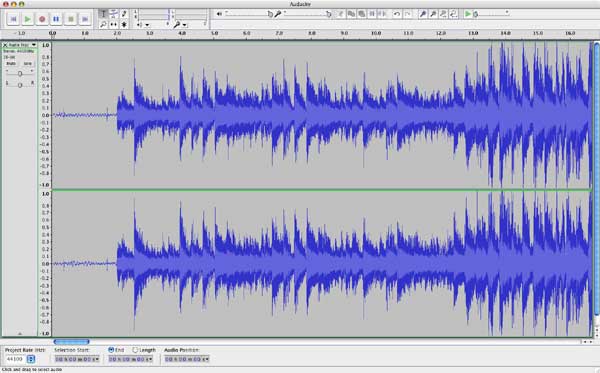
Task: Adjust the output volume slider beside speaker icon
Action: (x=249, y=14)
